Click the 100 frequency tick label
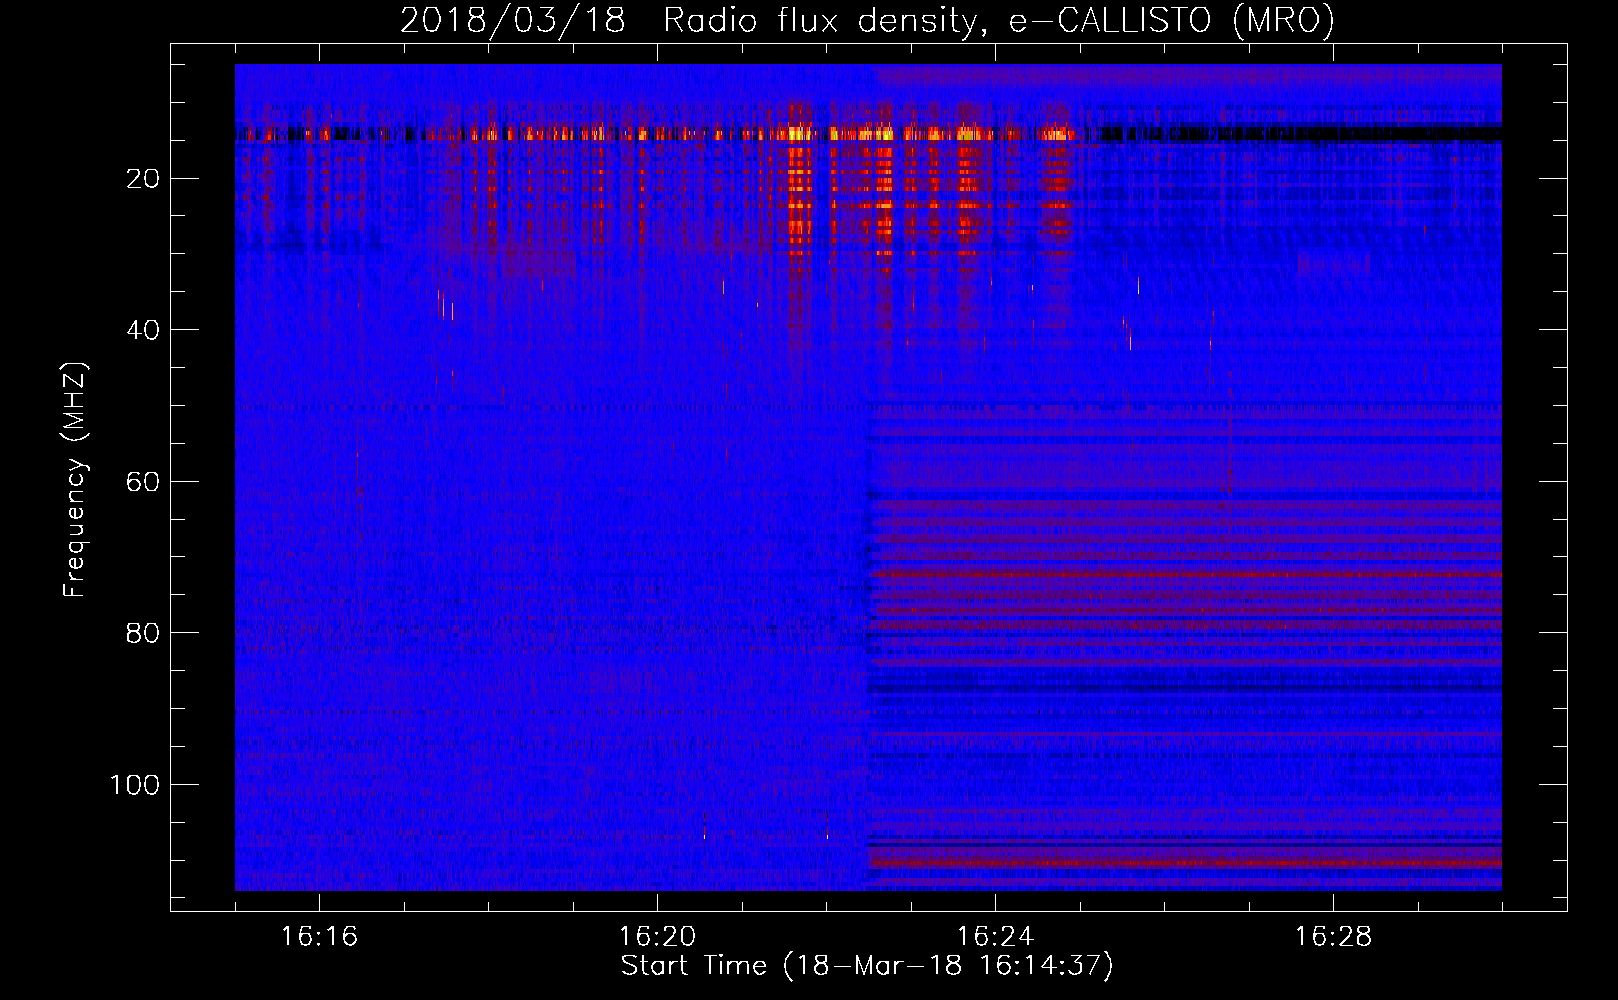1618x1000 pixels. [x=136, y=785]
